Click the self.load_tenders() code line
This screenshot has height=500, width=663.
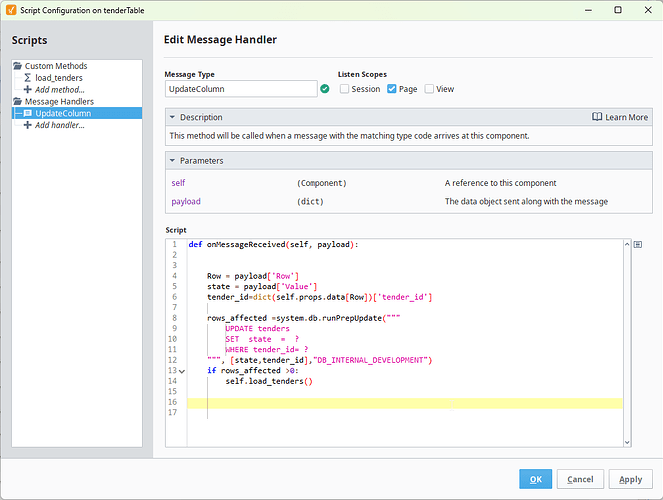pos(269,381)
